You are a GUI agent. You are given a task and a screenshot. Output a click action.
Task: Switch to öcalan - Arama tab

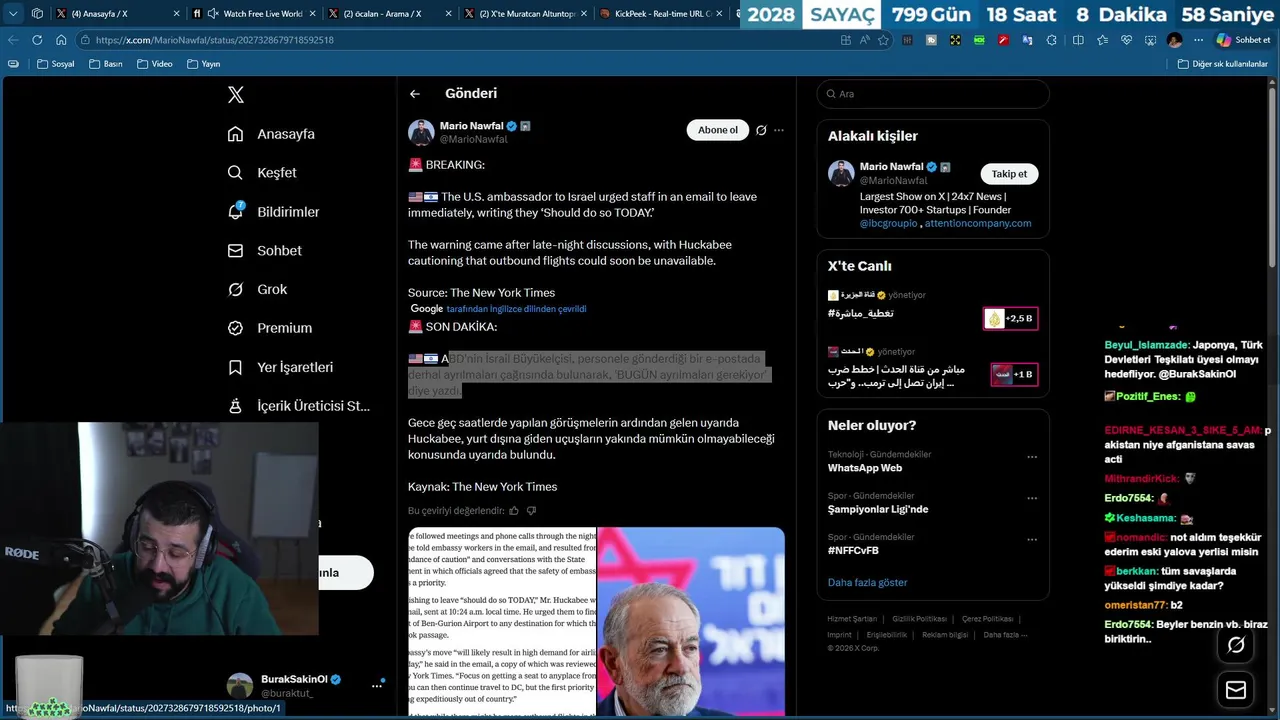point(391,14)
